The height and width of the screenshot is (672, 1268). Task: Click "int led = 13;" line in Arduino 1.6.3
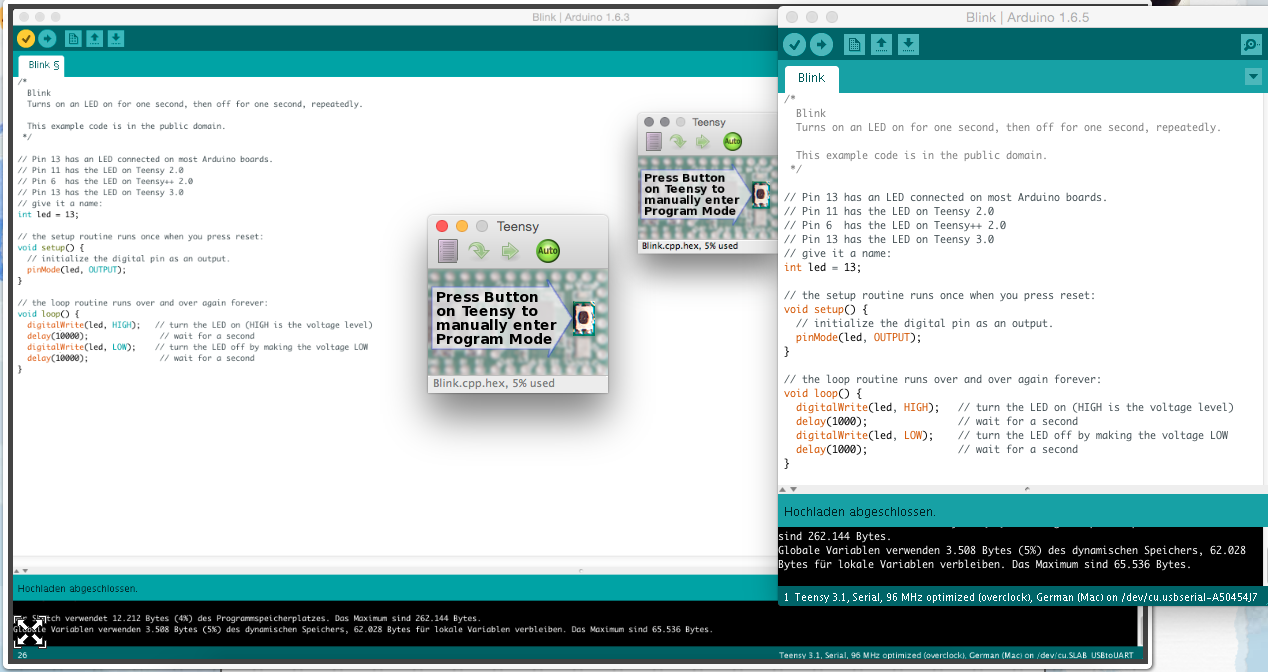tap(48, 214)
